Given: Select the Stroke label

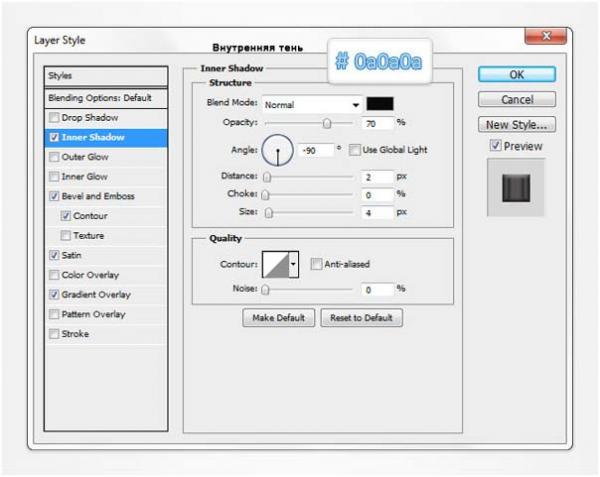Looking at the screenshot, I should pos(75,334).
